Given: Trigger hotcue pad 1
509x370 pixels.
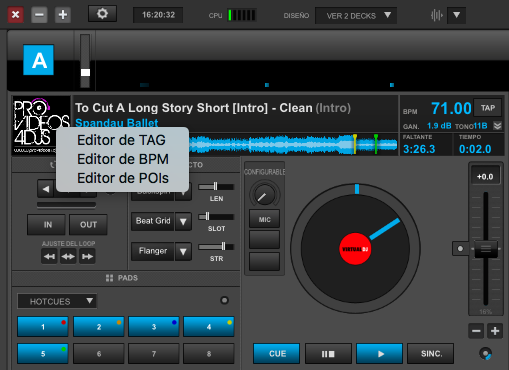Looking at the screenshot, I should click(x=43, y=327).
